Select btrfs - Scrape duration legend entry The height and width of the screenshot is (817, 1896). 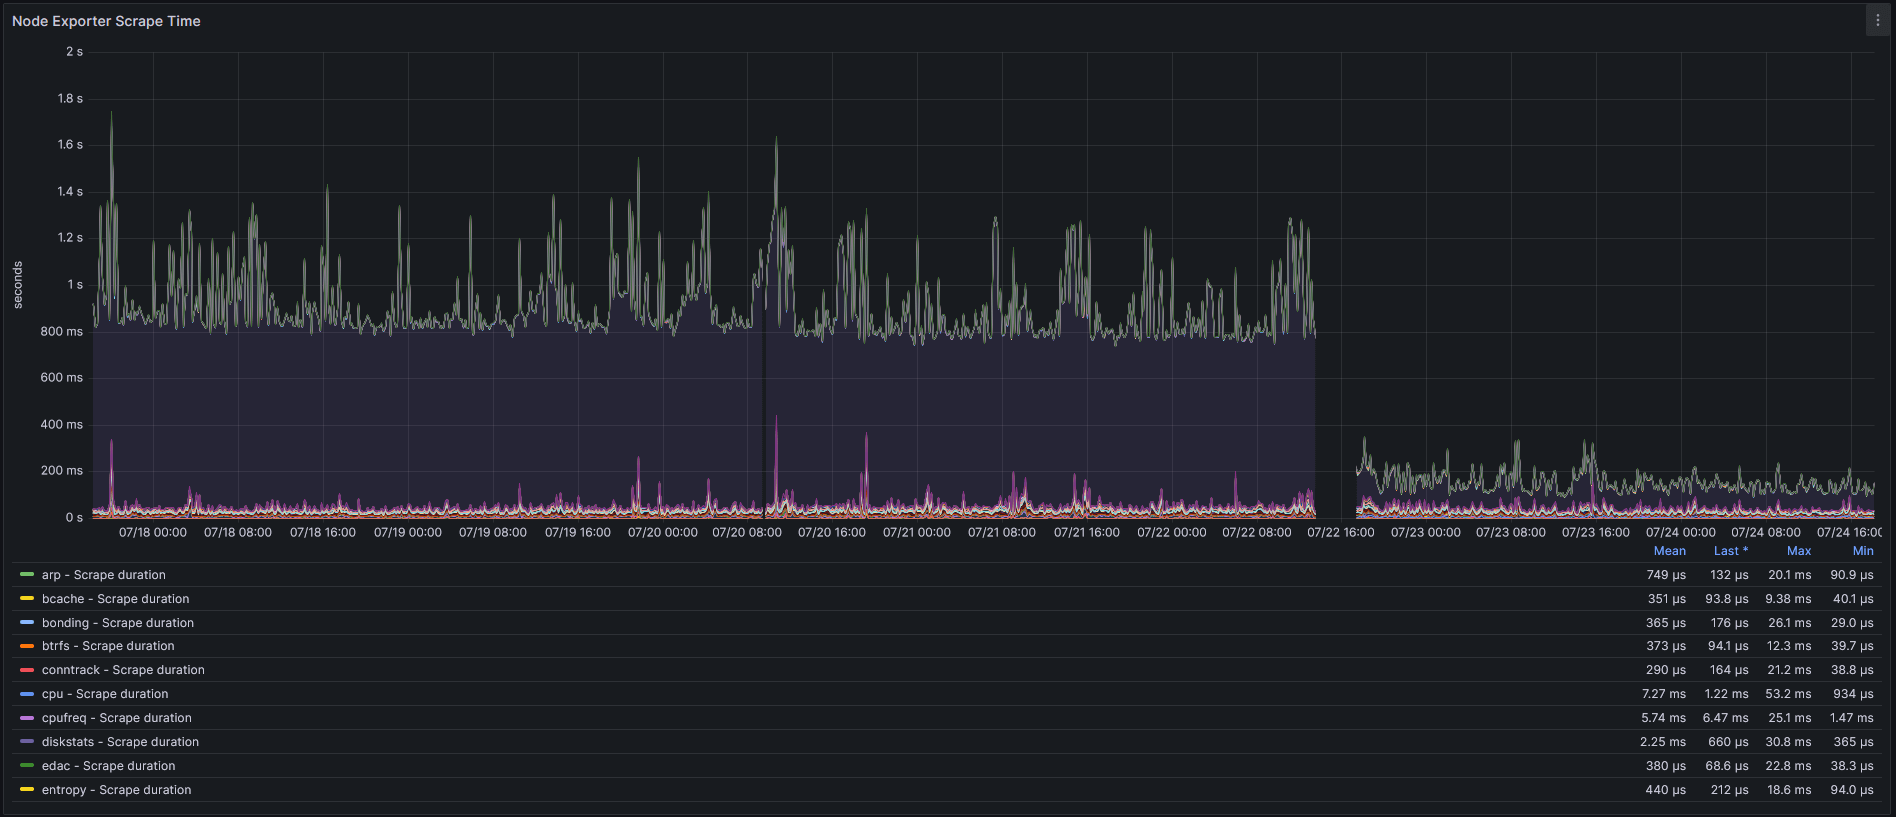pos(108,646)
